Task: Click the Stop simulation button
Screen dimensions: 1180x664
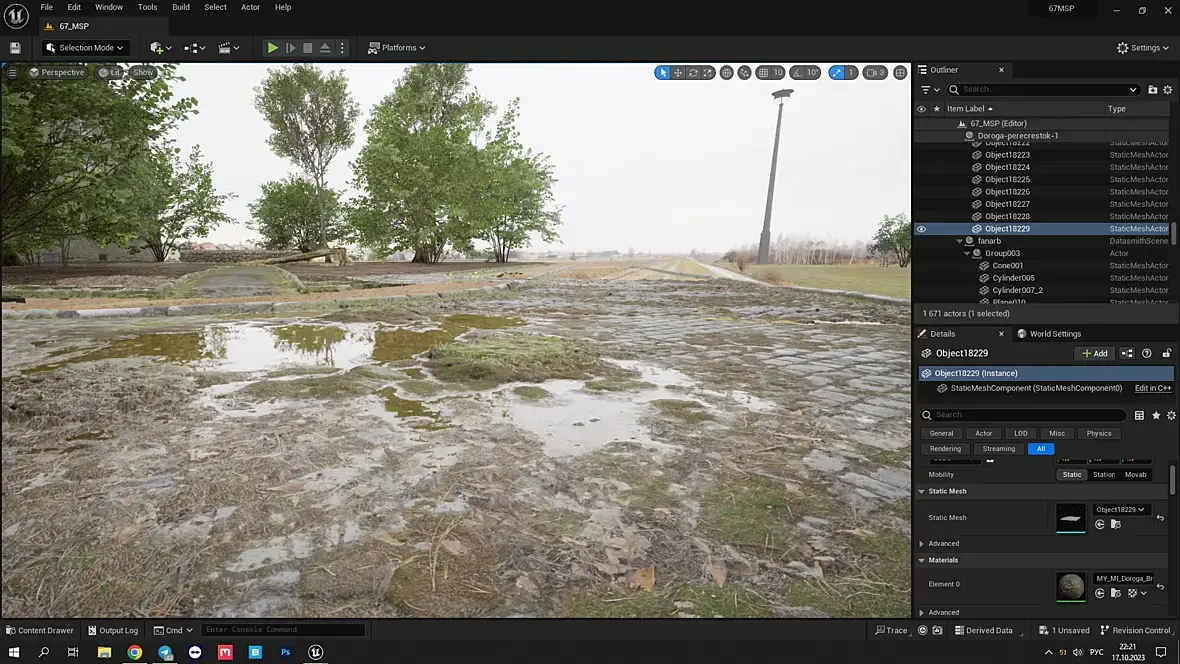Action: coord(308,47)
